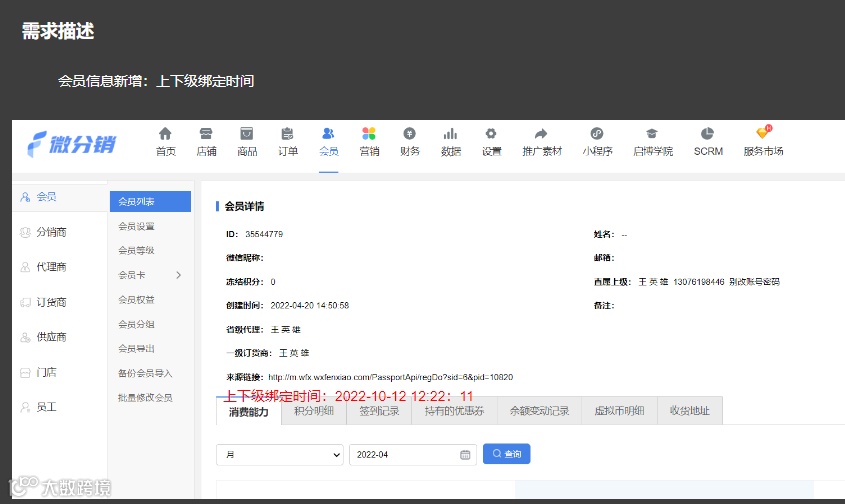Open the 会员导出 submenu item

136,349
